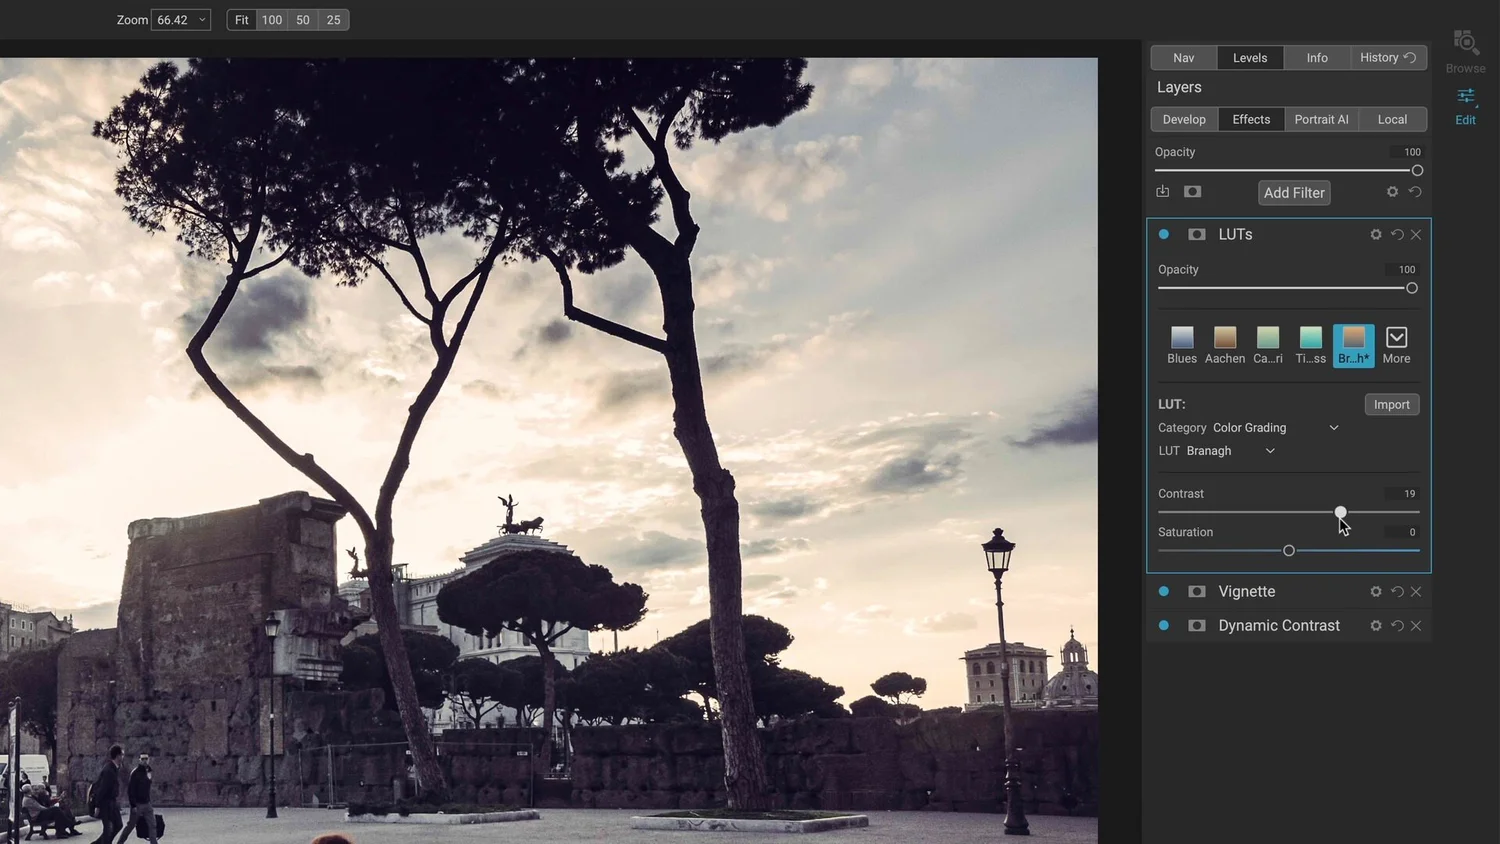Toggle the LUTs filter on or off
1500x844 pixels.
click(1163, 234)
